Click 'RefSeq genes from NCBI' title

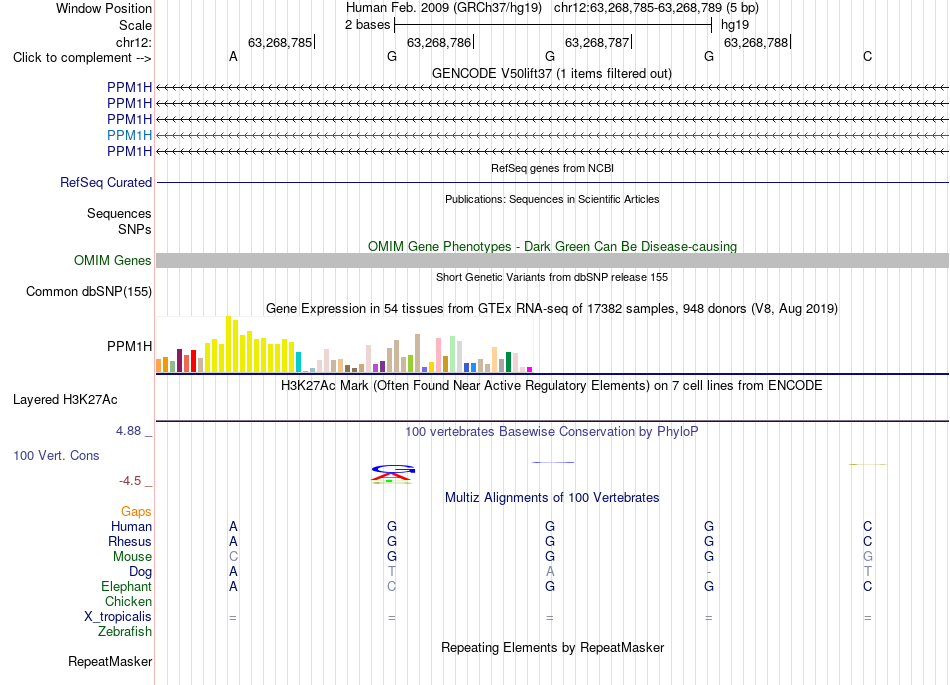click(x=552, y=168)
